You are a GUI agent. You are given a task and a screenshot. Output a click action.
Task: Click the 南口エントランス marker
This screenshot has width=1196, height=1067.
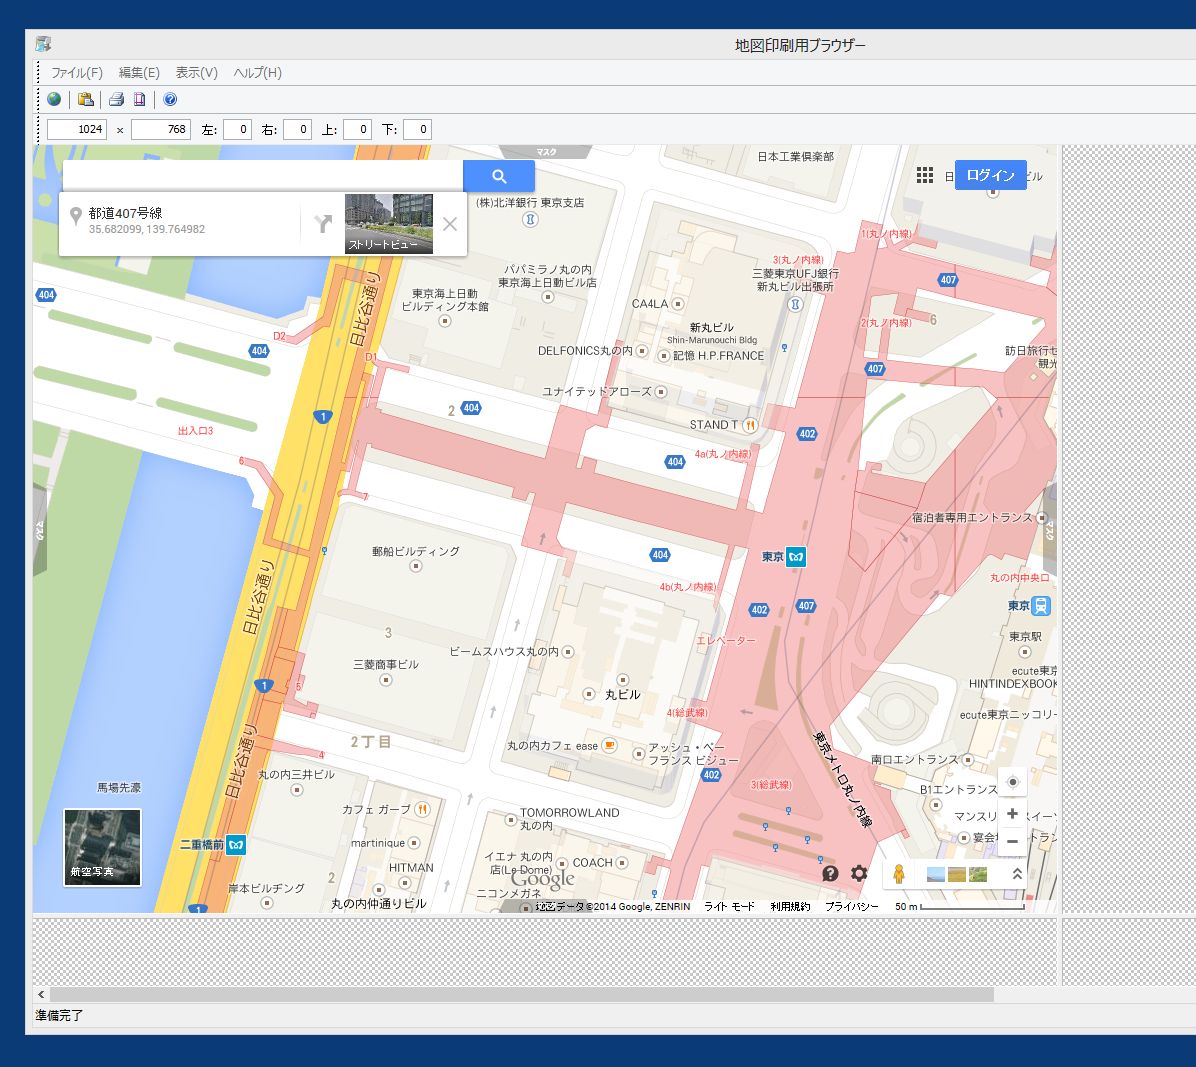point(968,760)
